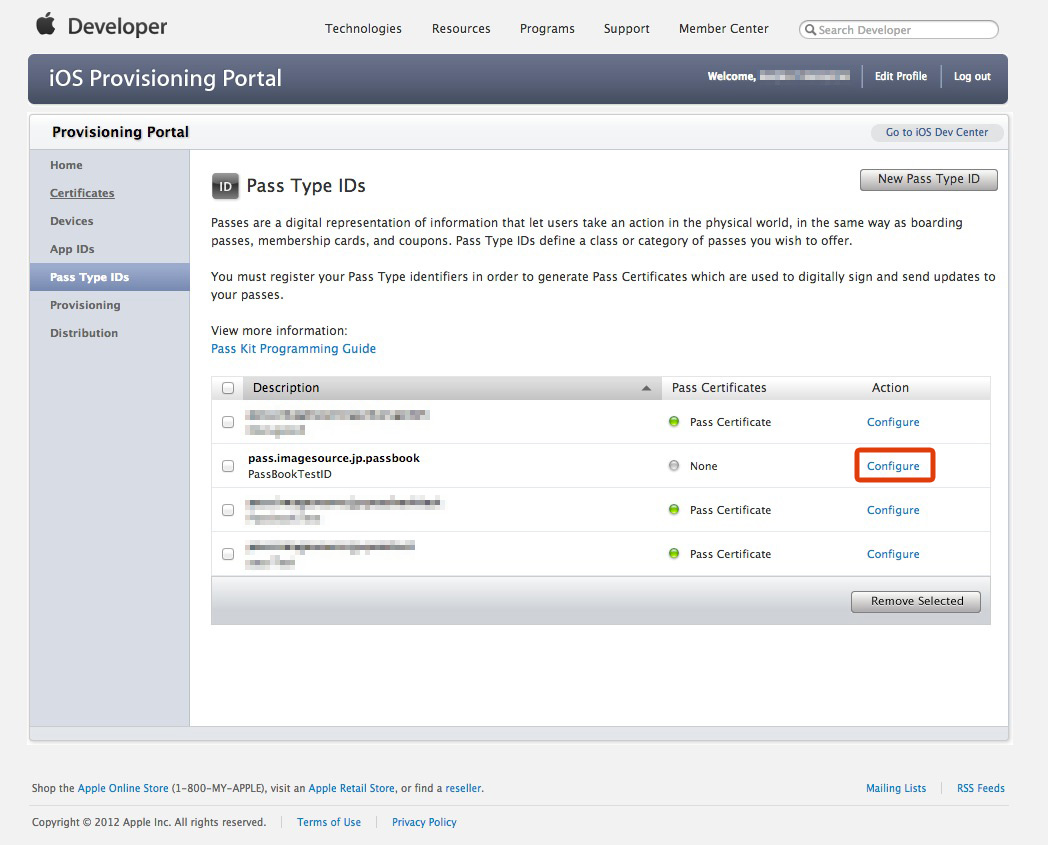Image resolution: width=1048 pixels, height=845 pixels.
Task: Open App IDs in the sidebar
Action: click(72, 249)
